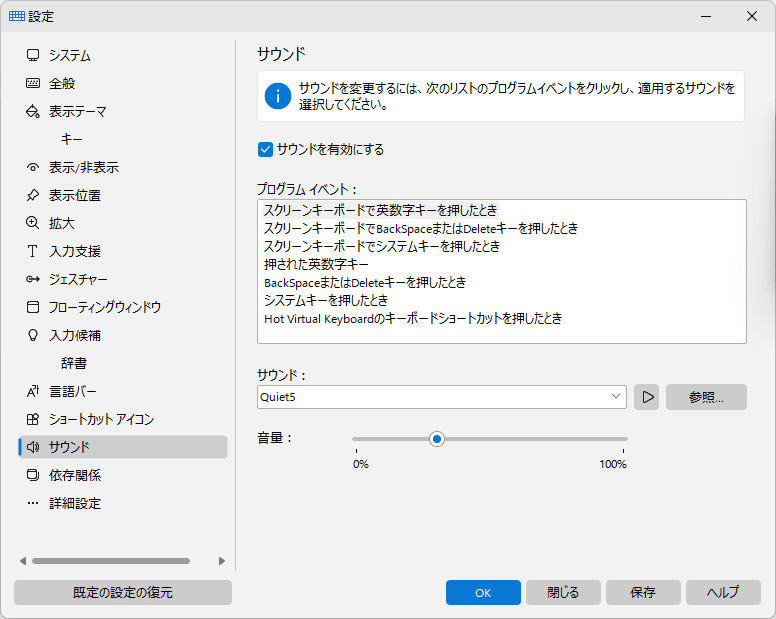Click the システム monitor icon in sidebar

tap(33, 55)
